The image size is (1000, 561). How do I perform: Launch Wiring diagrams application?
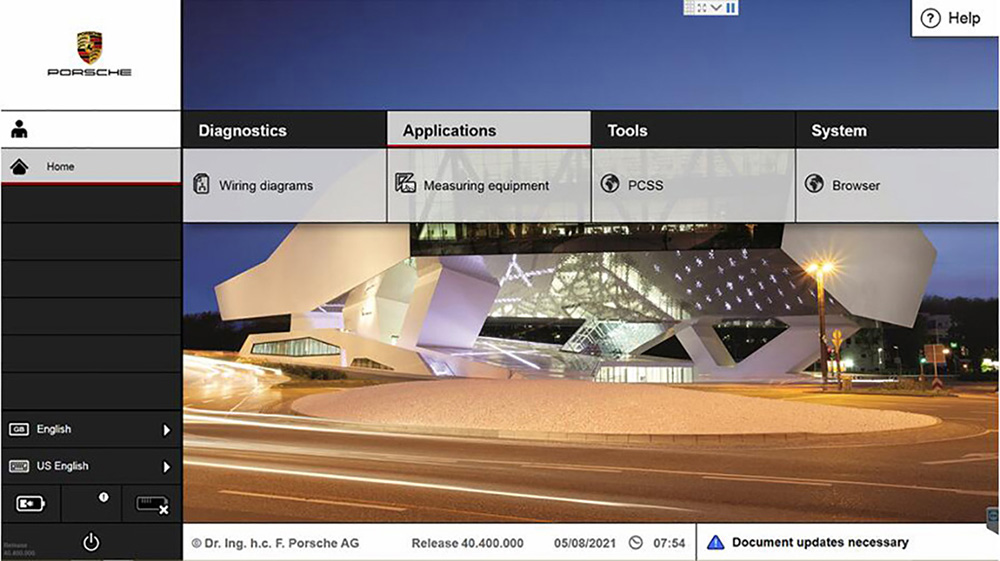pos(284,186)
